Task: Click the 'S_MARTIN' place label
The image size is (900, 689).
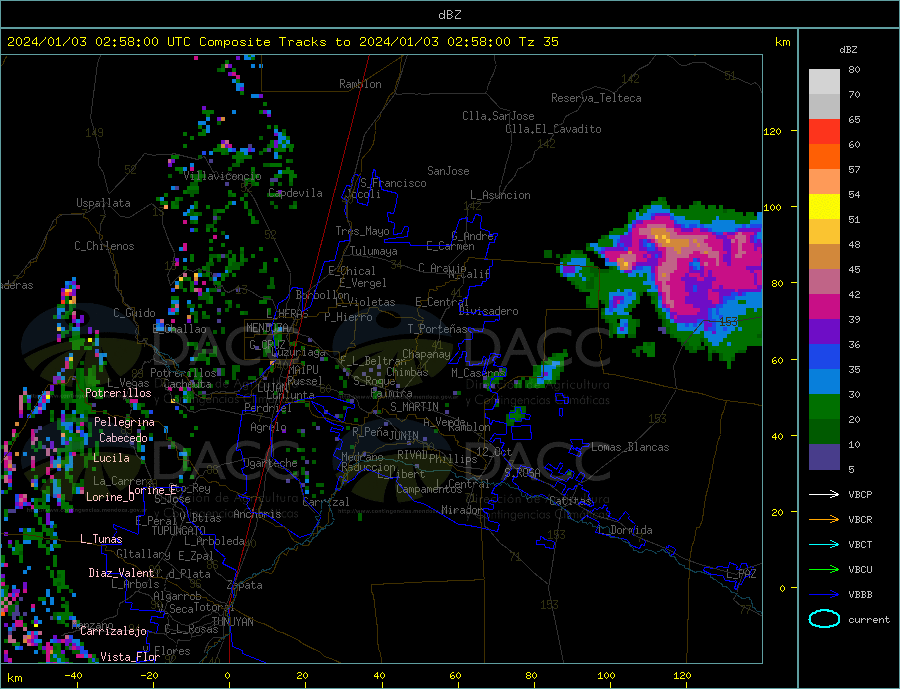Action: coord(414,407)
